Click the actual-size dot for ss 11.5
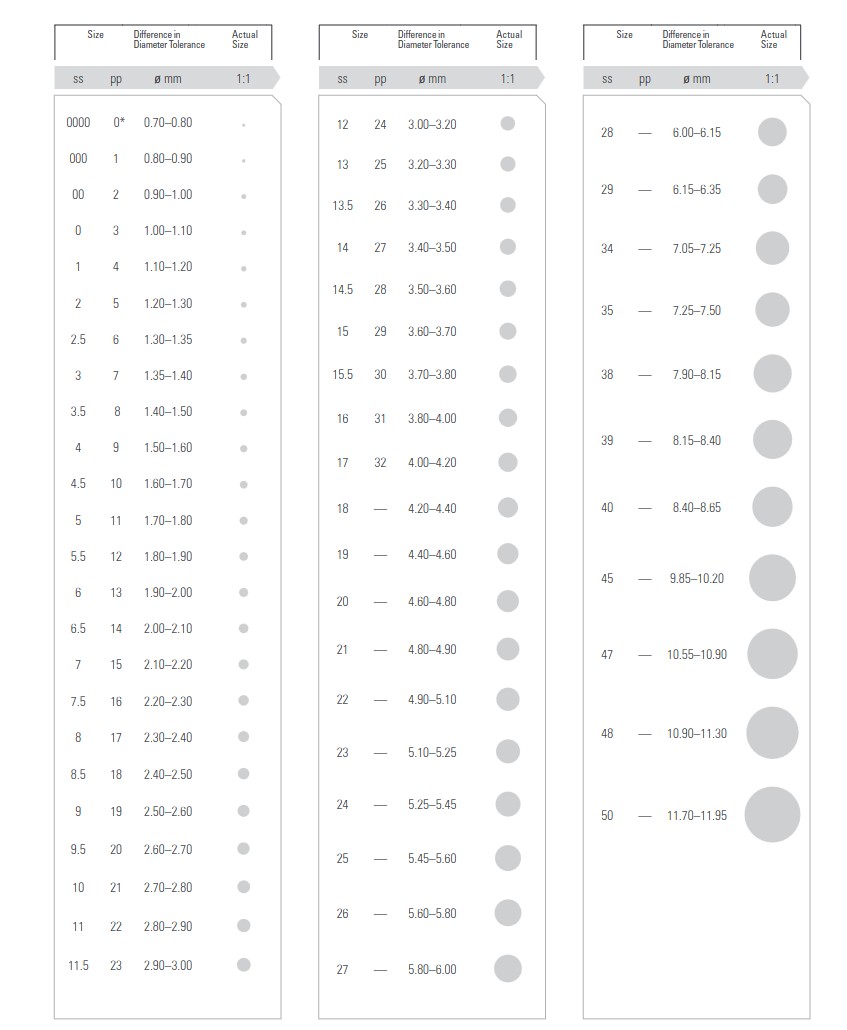 click(x=243, y=965)
